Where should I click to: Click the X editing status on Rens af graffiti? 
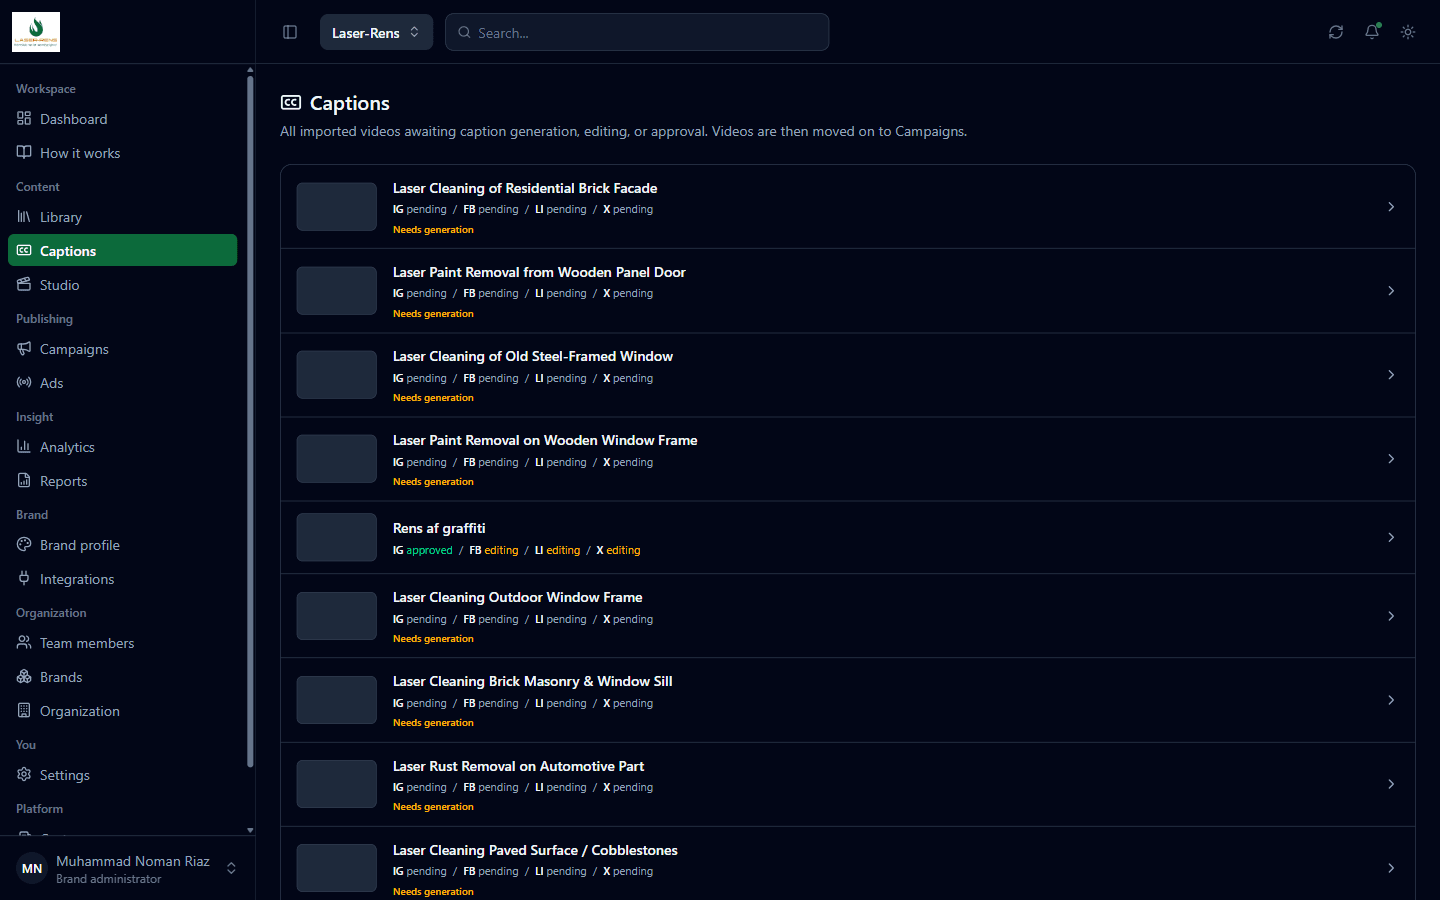618,550
